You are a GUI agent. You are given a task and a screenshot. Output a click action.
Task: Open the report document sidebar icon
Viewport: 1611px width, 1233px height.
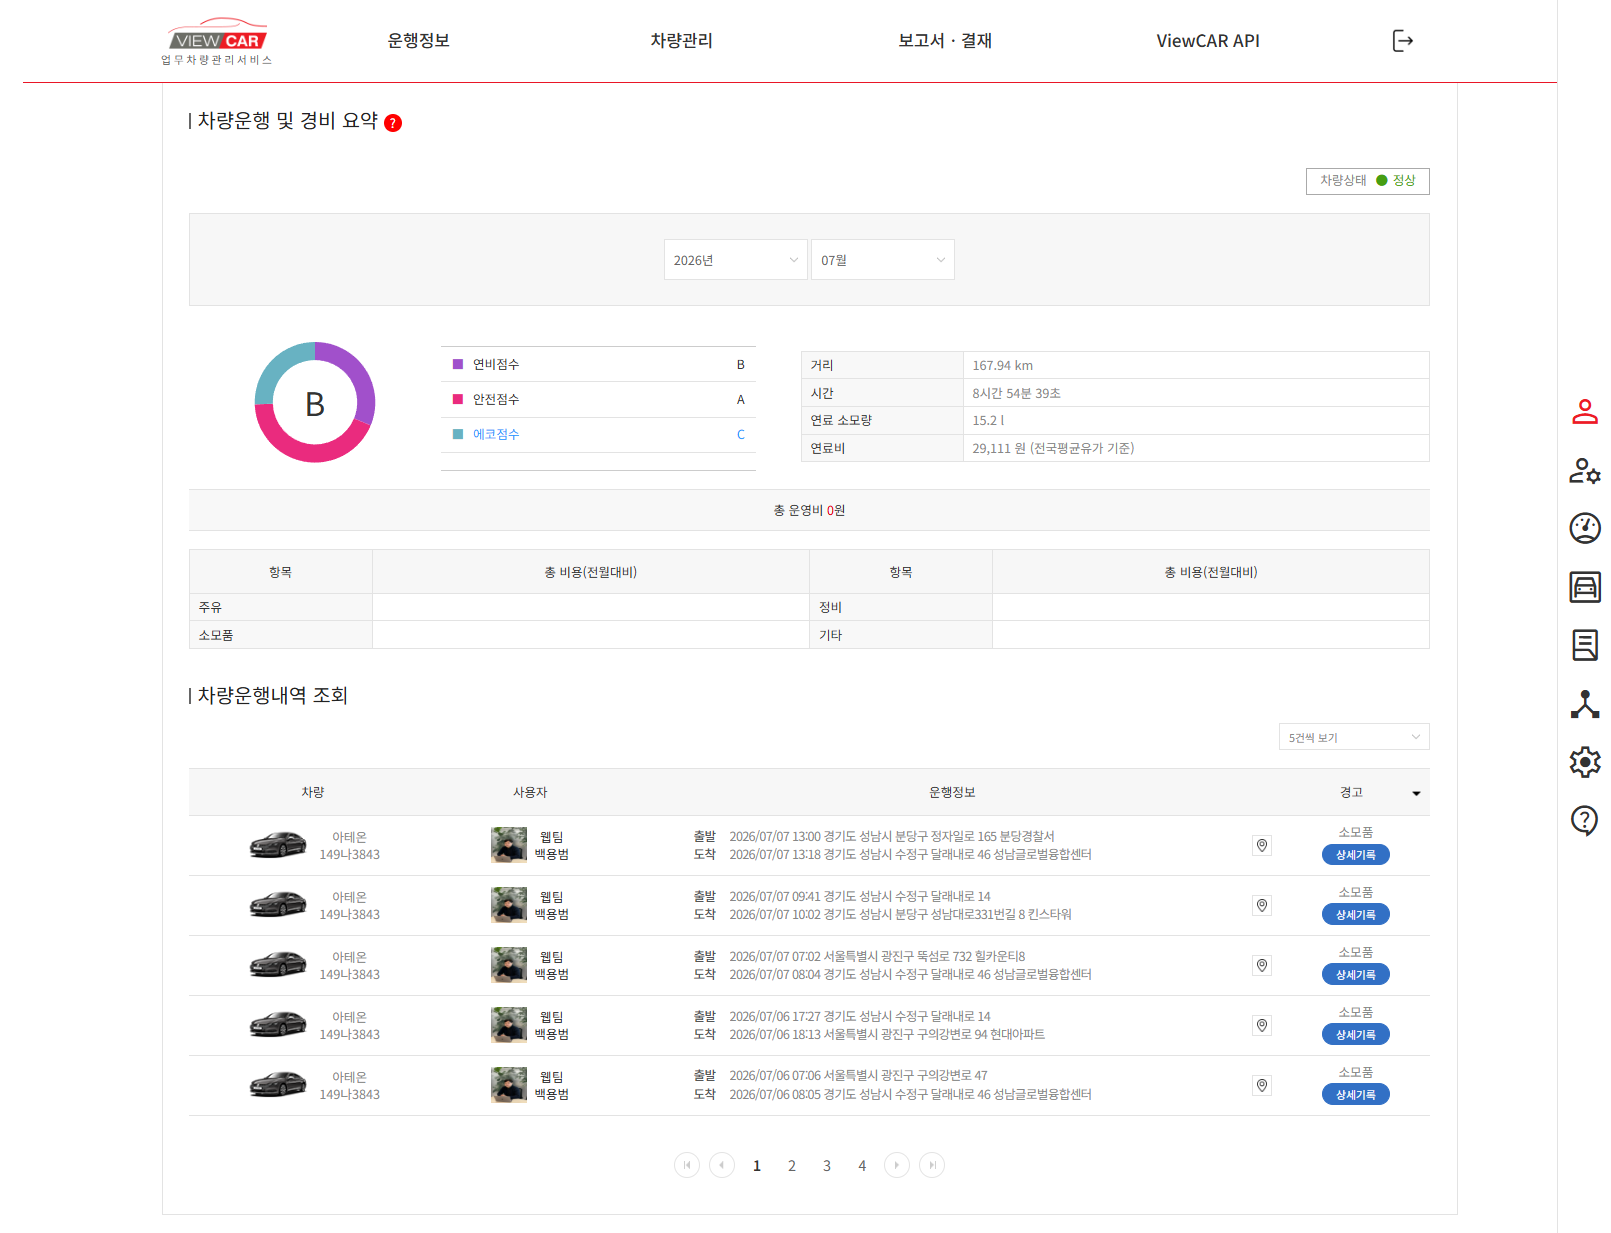point(1585,645)
